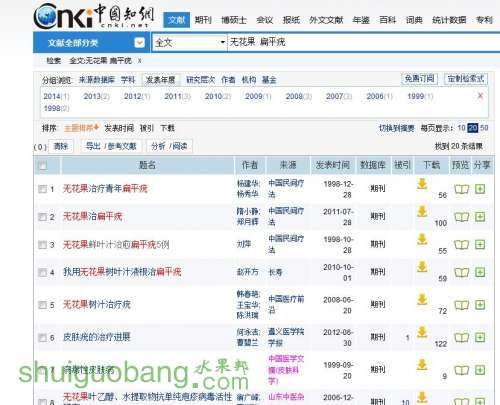Switch to the 期刊 tab

[x=203, y=20]
